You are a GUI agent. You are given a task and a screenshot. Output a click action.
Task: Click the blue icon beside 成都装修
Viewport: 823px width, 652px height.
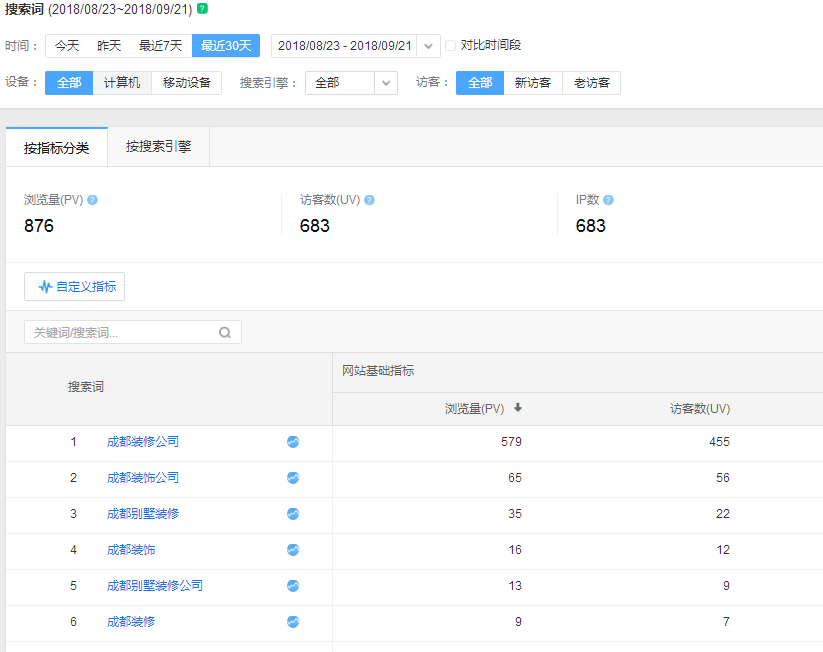point(292,621)
